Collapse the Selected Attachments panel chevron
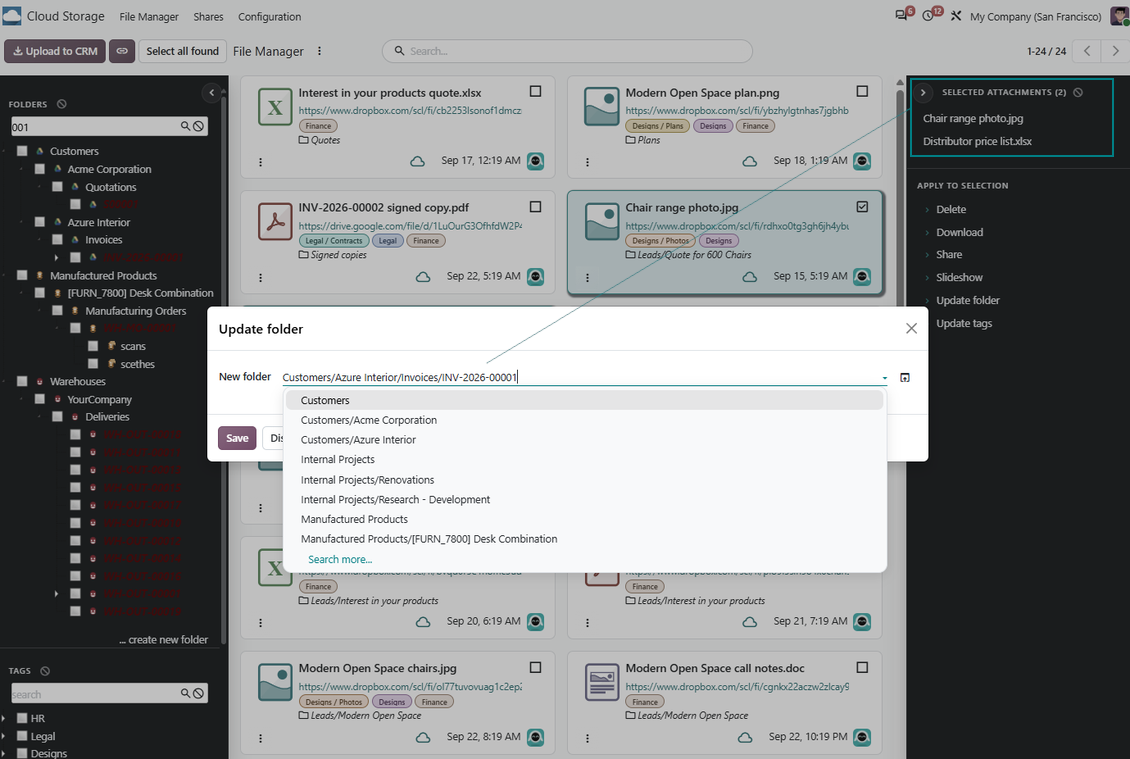This screenshot has width=1130, height=759. coord(923,92)
